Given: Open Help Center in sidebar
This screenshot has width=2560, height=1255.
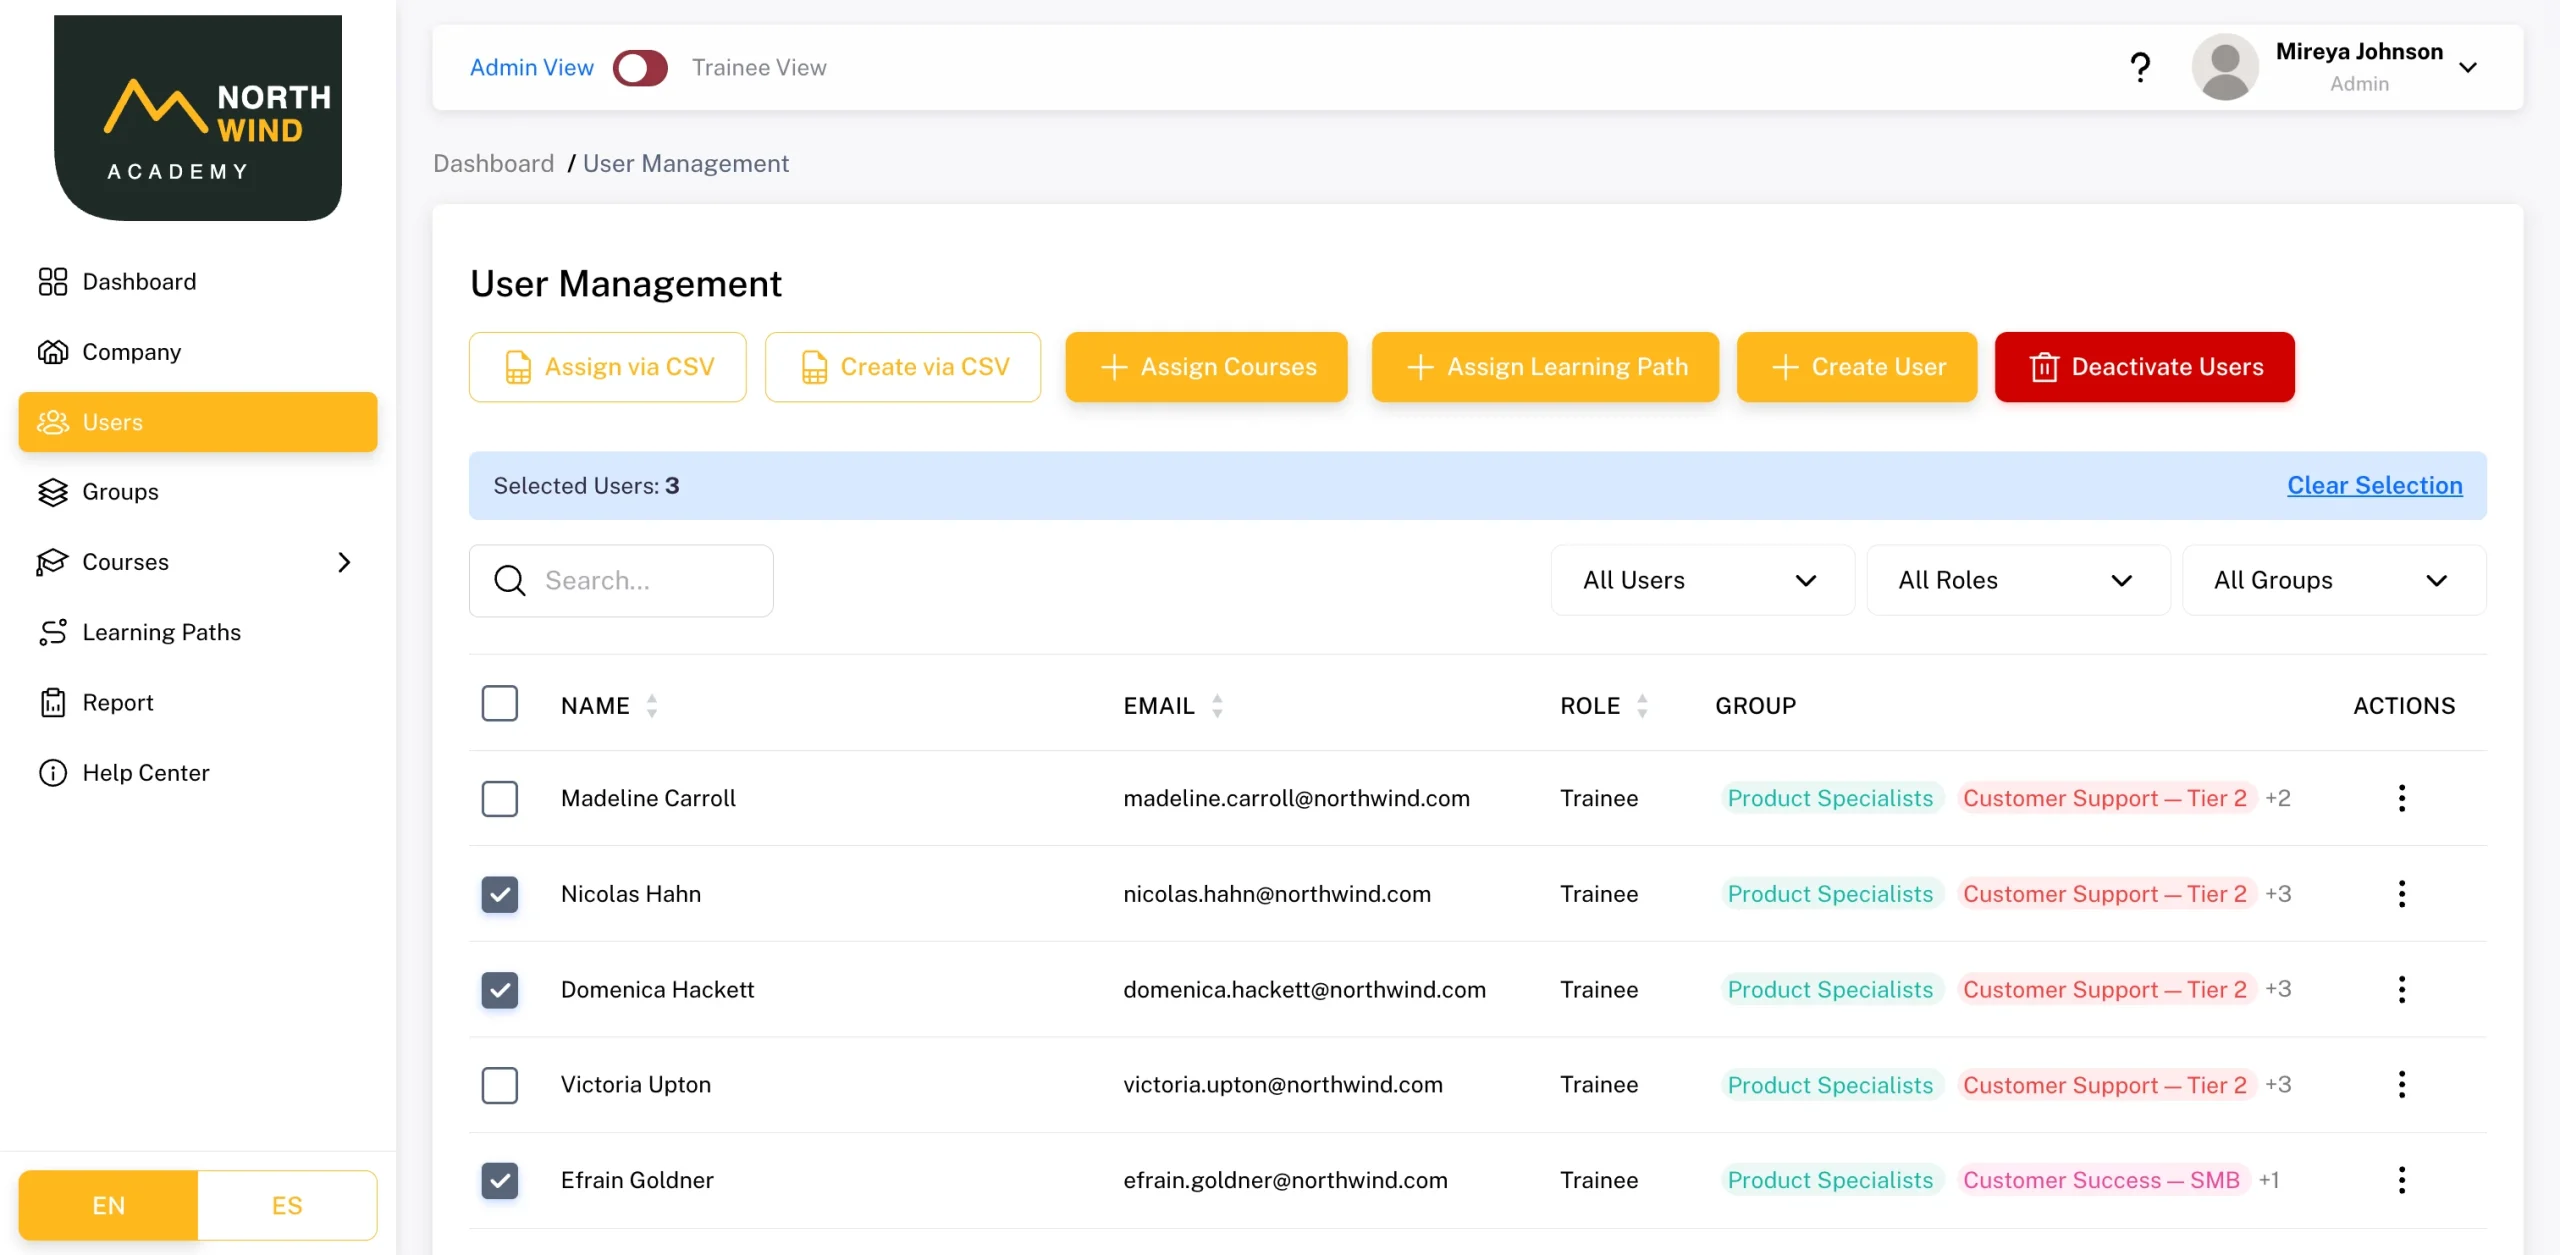Looking at the screenshot, I should pyautogui.click(x=198, y=773).
